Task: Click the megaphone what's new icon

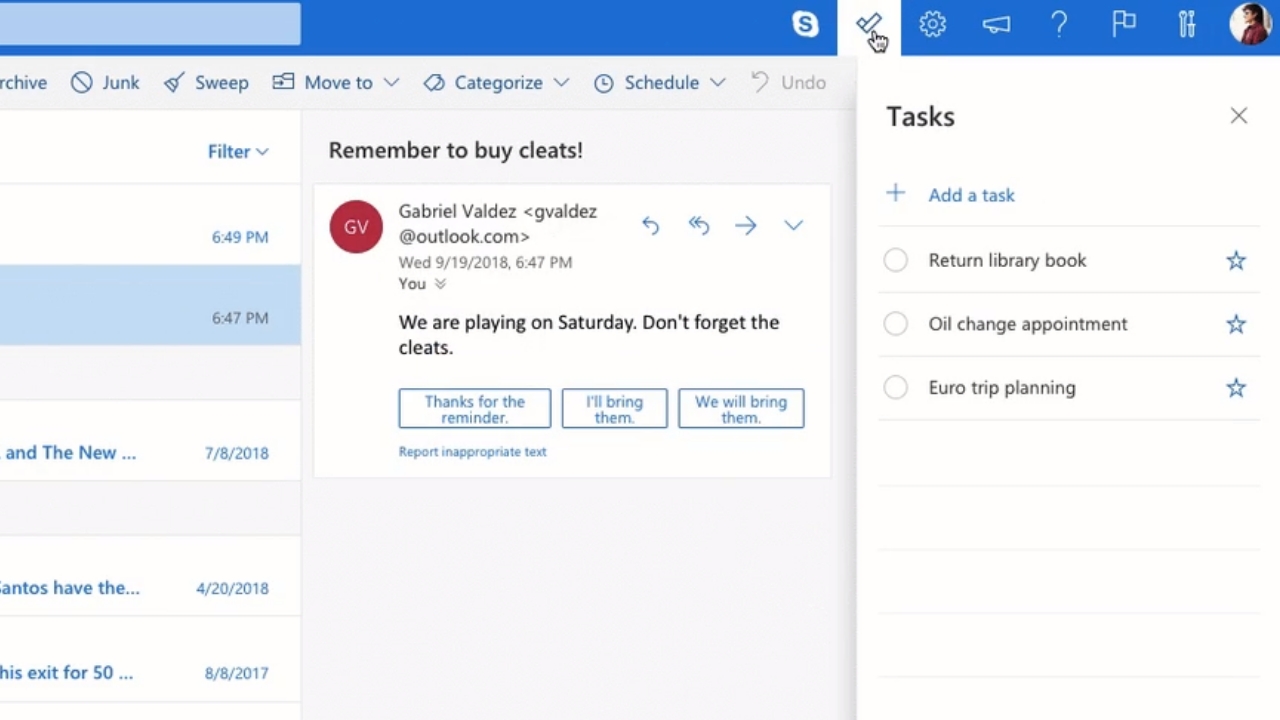Action: pyautogui.click(x=996, y=24)
